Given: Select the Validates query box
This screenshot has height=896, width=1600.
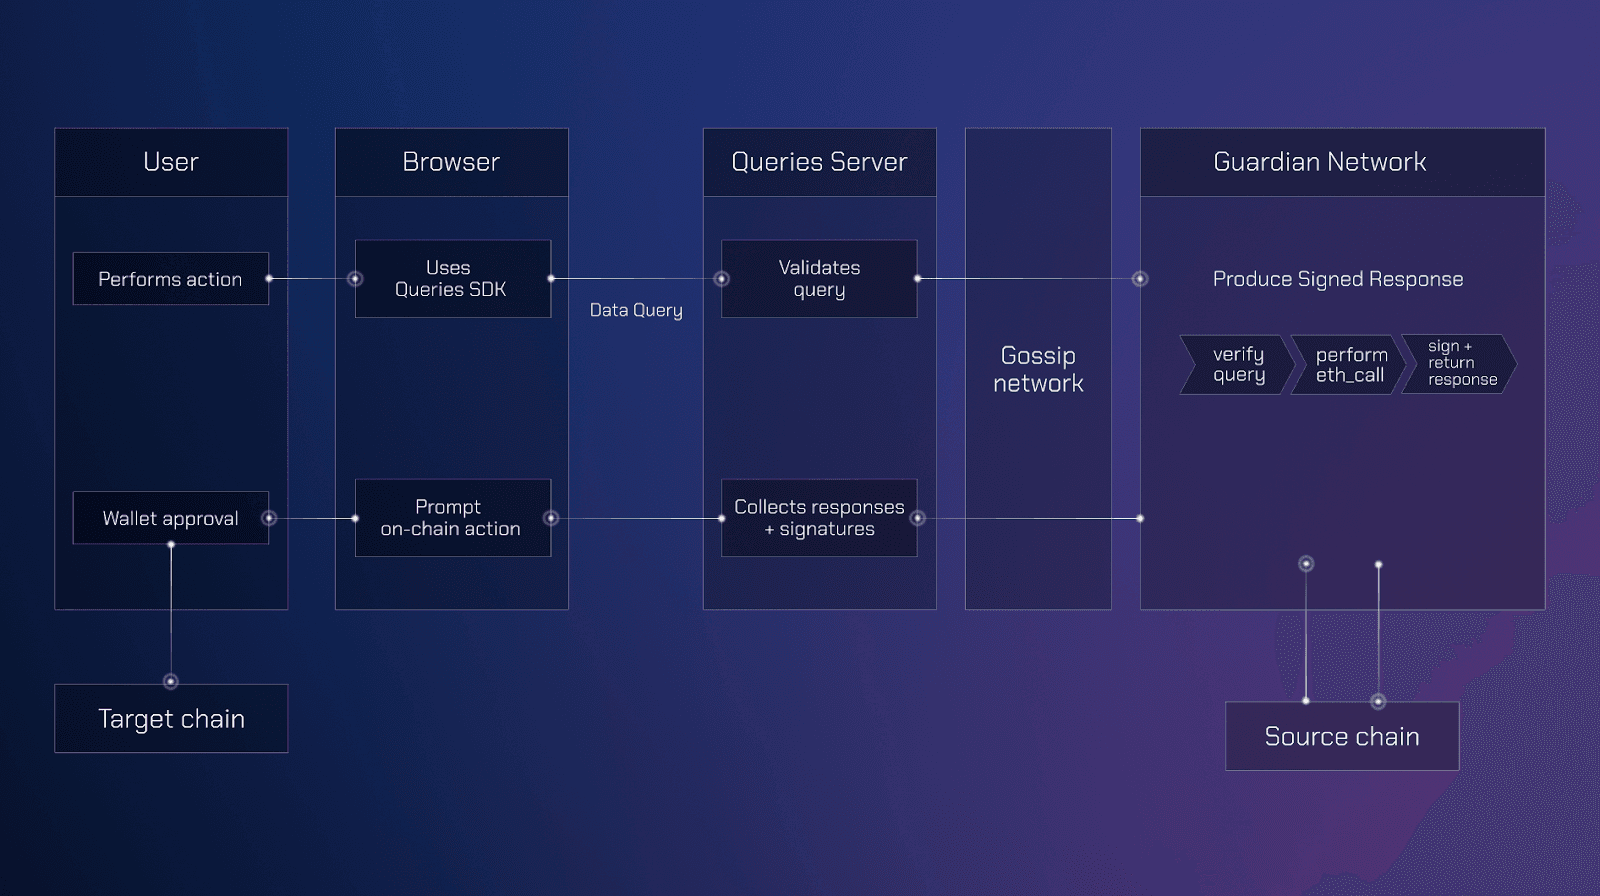Looking at the screenshot, I should 819,279.
